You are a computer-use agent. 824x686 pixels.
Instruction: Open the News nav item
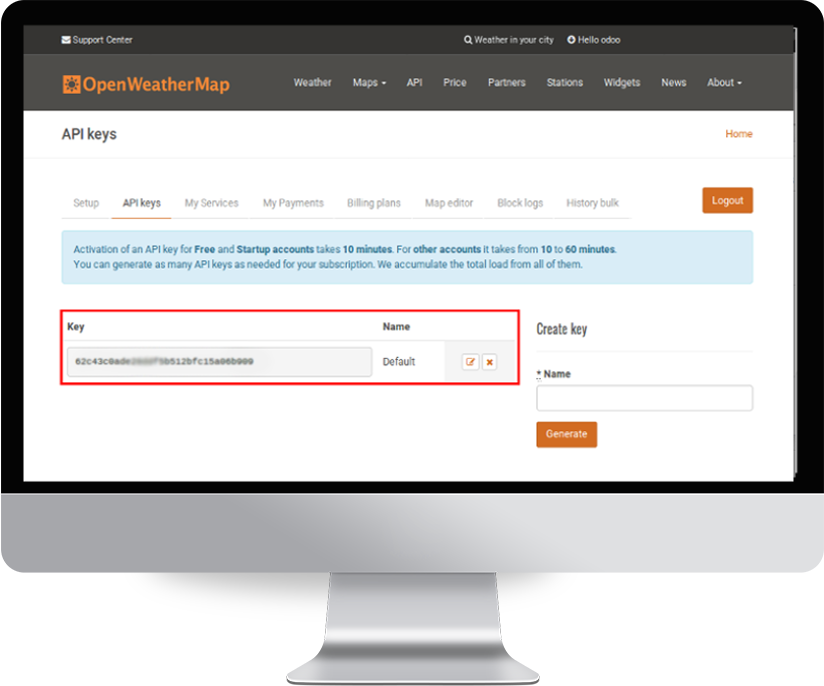[x=674, y=83]
